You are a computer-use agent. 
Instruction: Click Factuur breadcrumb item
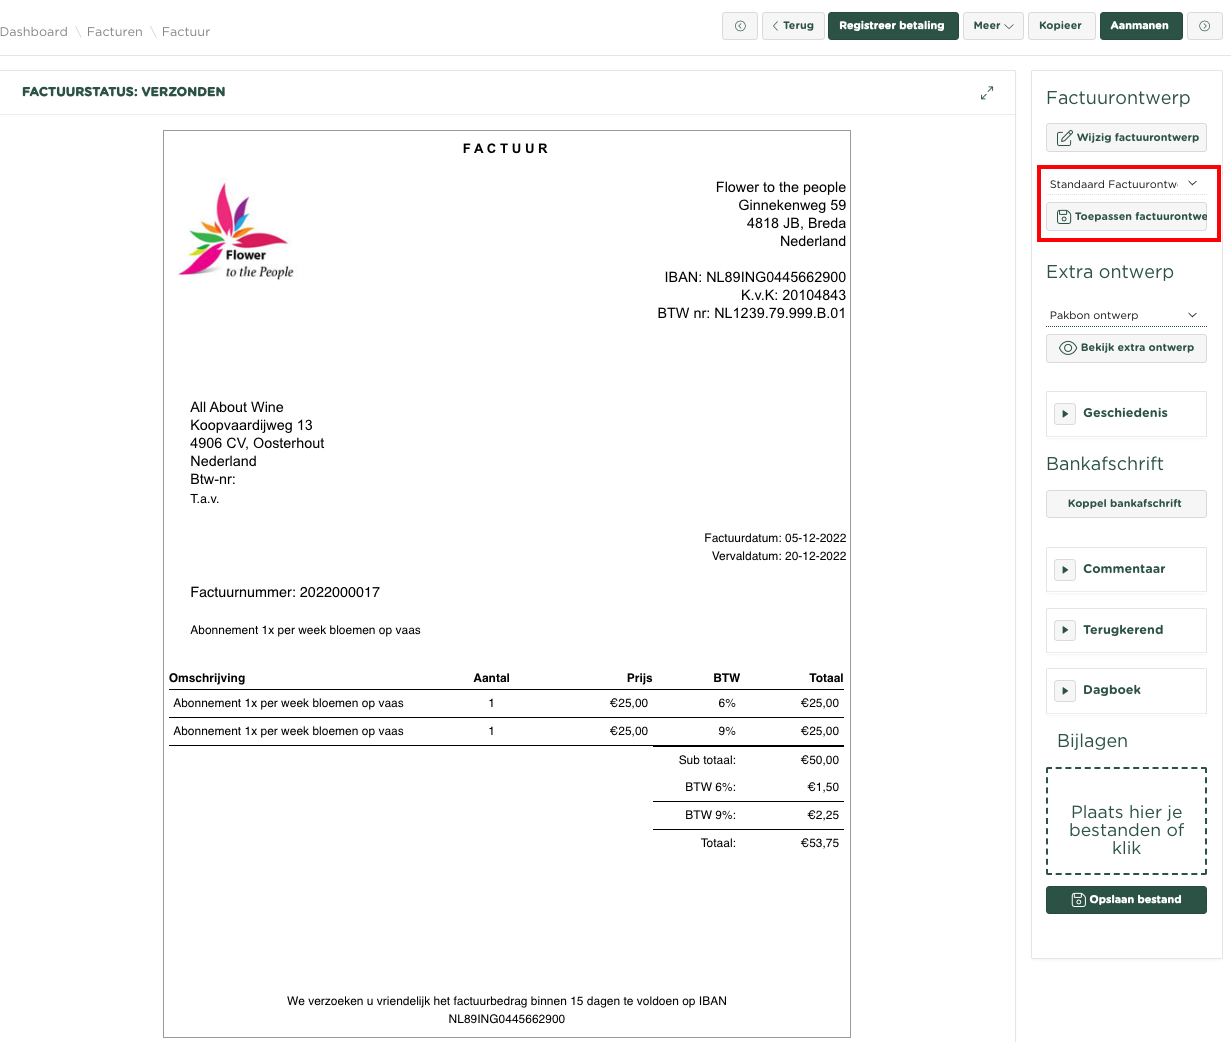(x=186, y=32)
